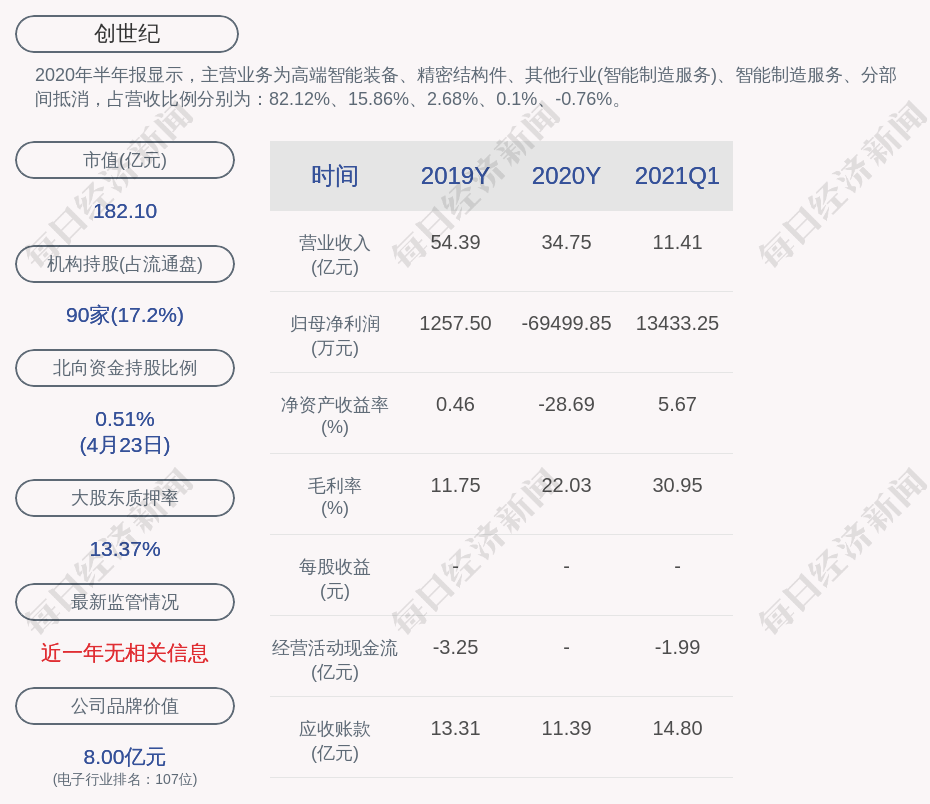Click the ROE value -28.69
The height and width of the screenshot is (804, 930).
click(x=566, y=404)
